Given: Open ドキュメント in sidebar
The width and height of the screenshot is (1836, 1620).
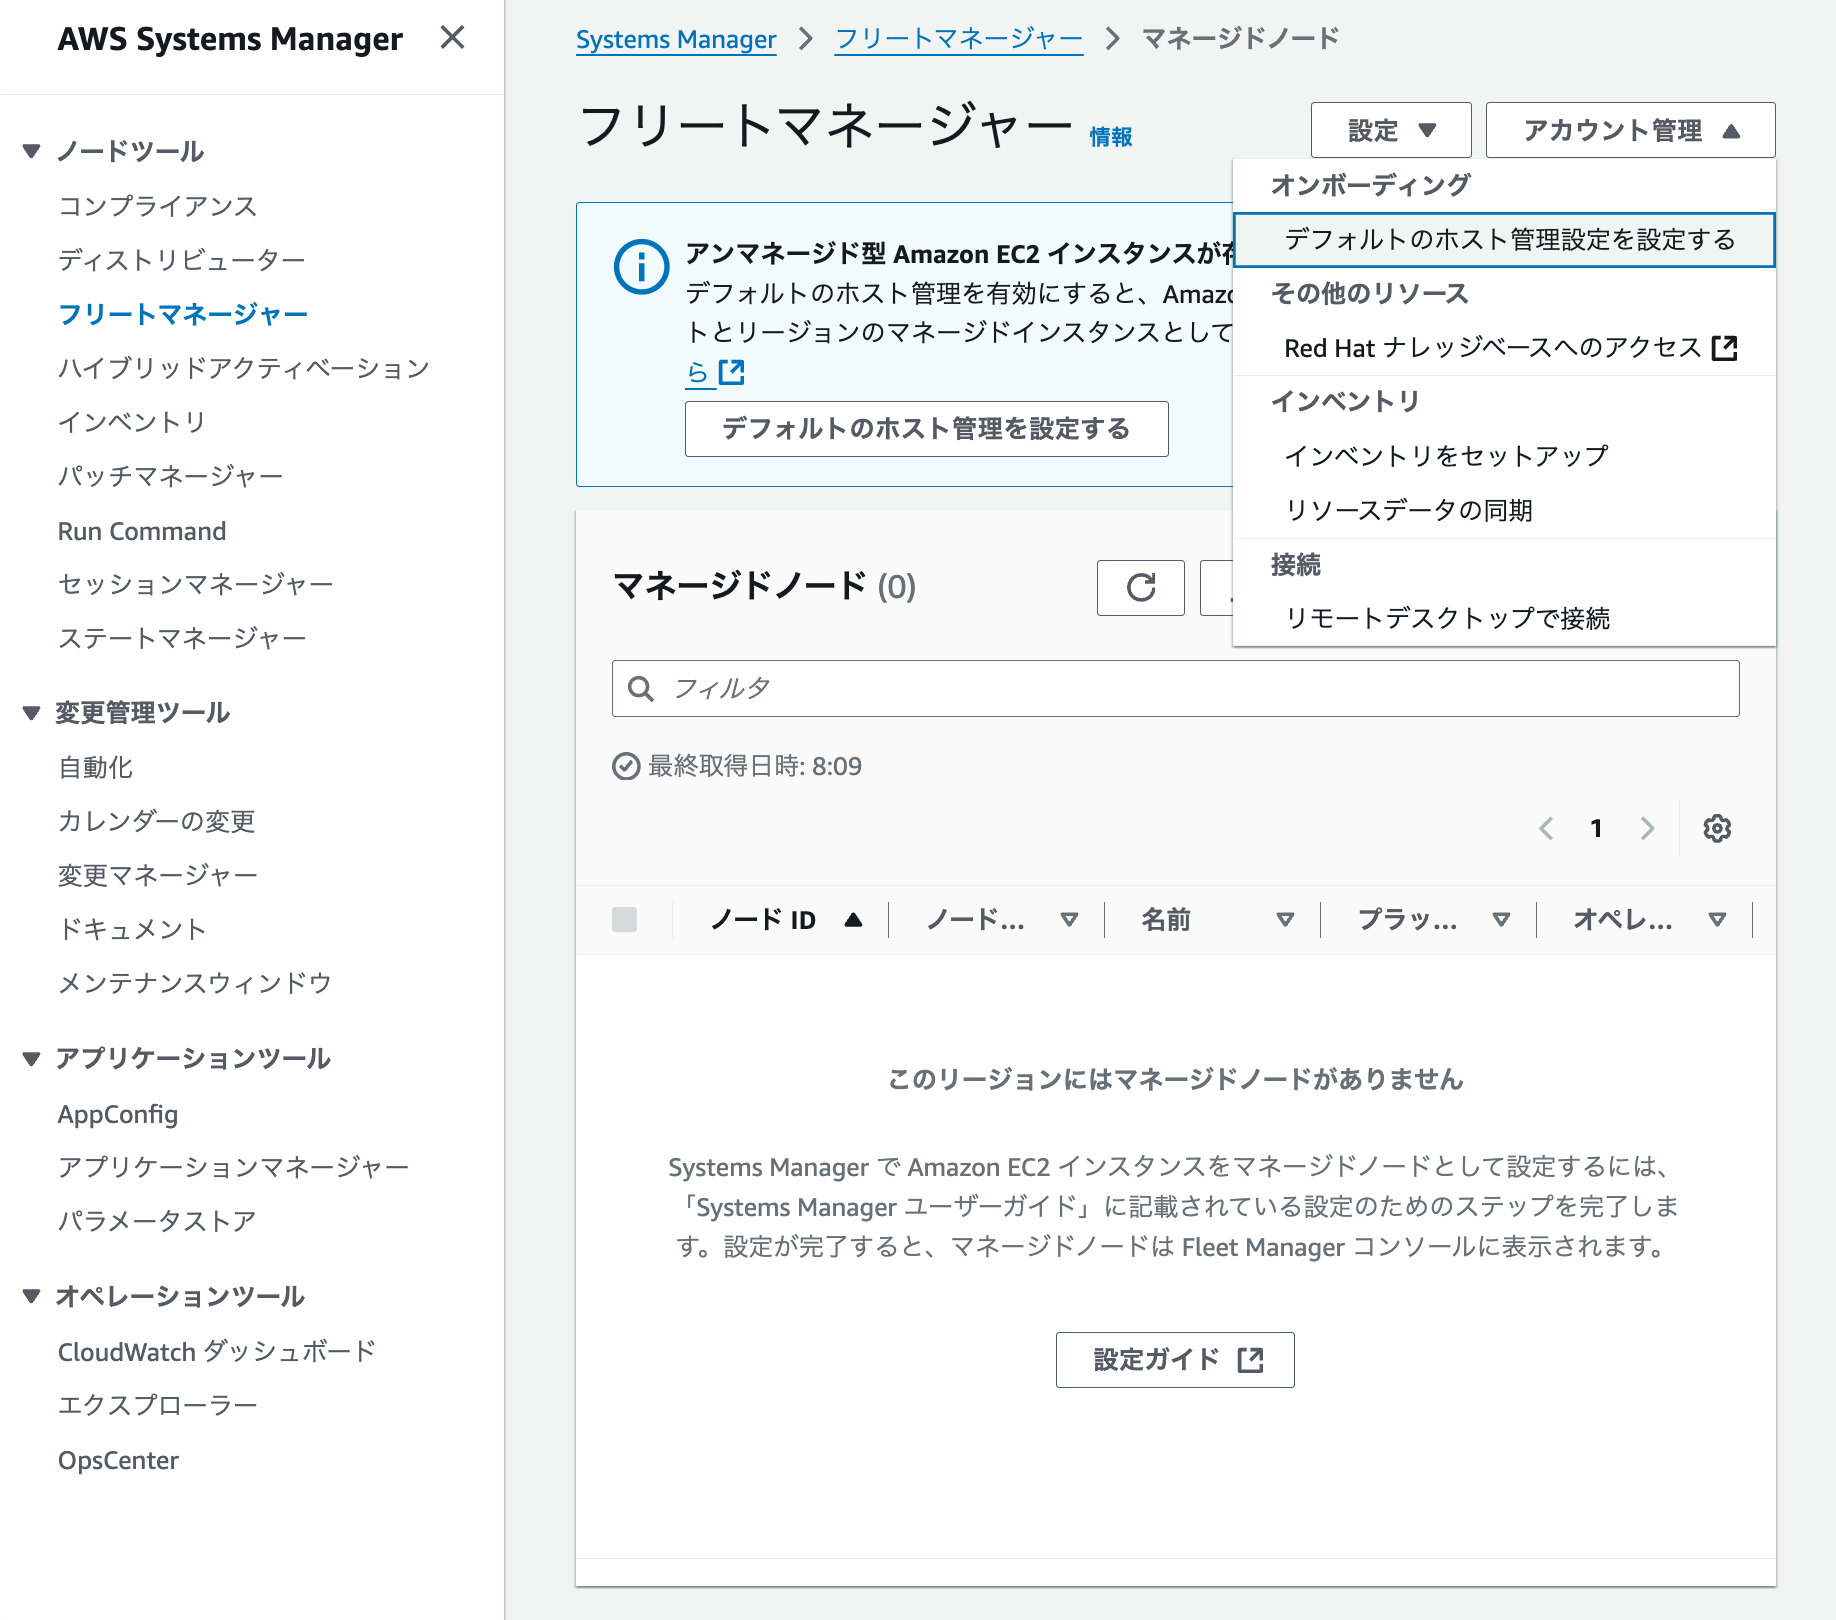Looking at the screenshot, I should 133,929.
